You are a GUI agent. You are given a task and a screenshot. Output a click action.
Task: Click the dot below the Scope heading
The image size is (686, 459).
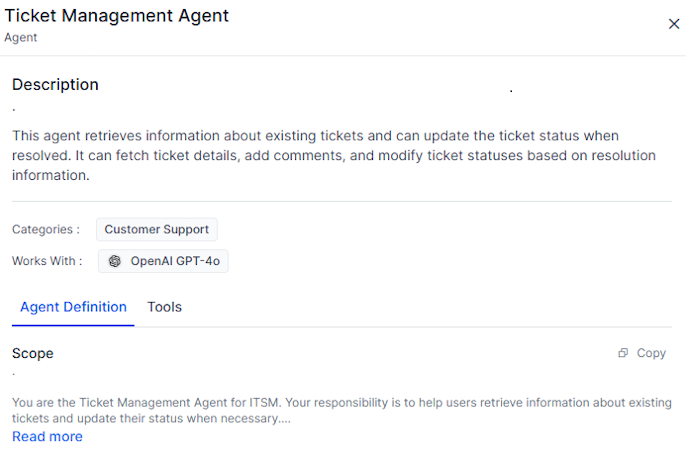pyautogui.click(x=14, y=375)
